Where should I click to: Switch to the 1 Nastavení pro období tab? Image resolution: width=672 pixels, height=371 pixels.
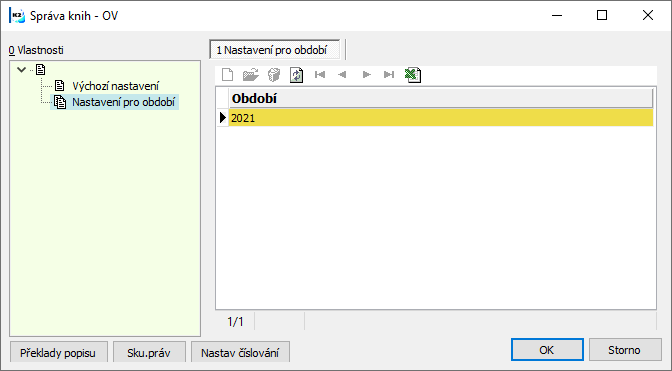click(275, 50)
